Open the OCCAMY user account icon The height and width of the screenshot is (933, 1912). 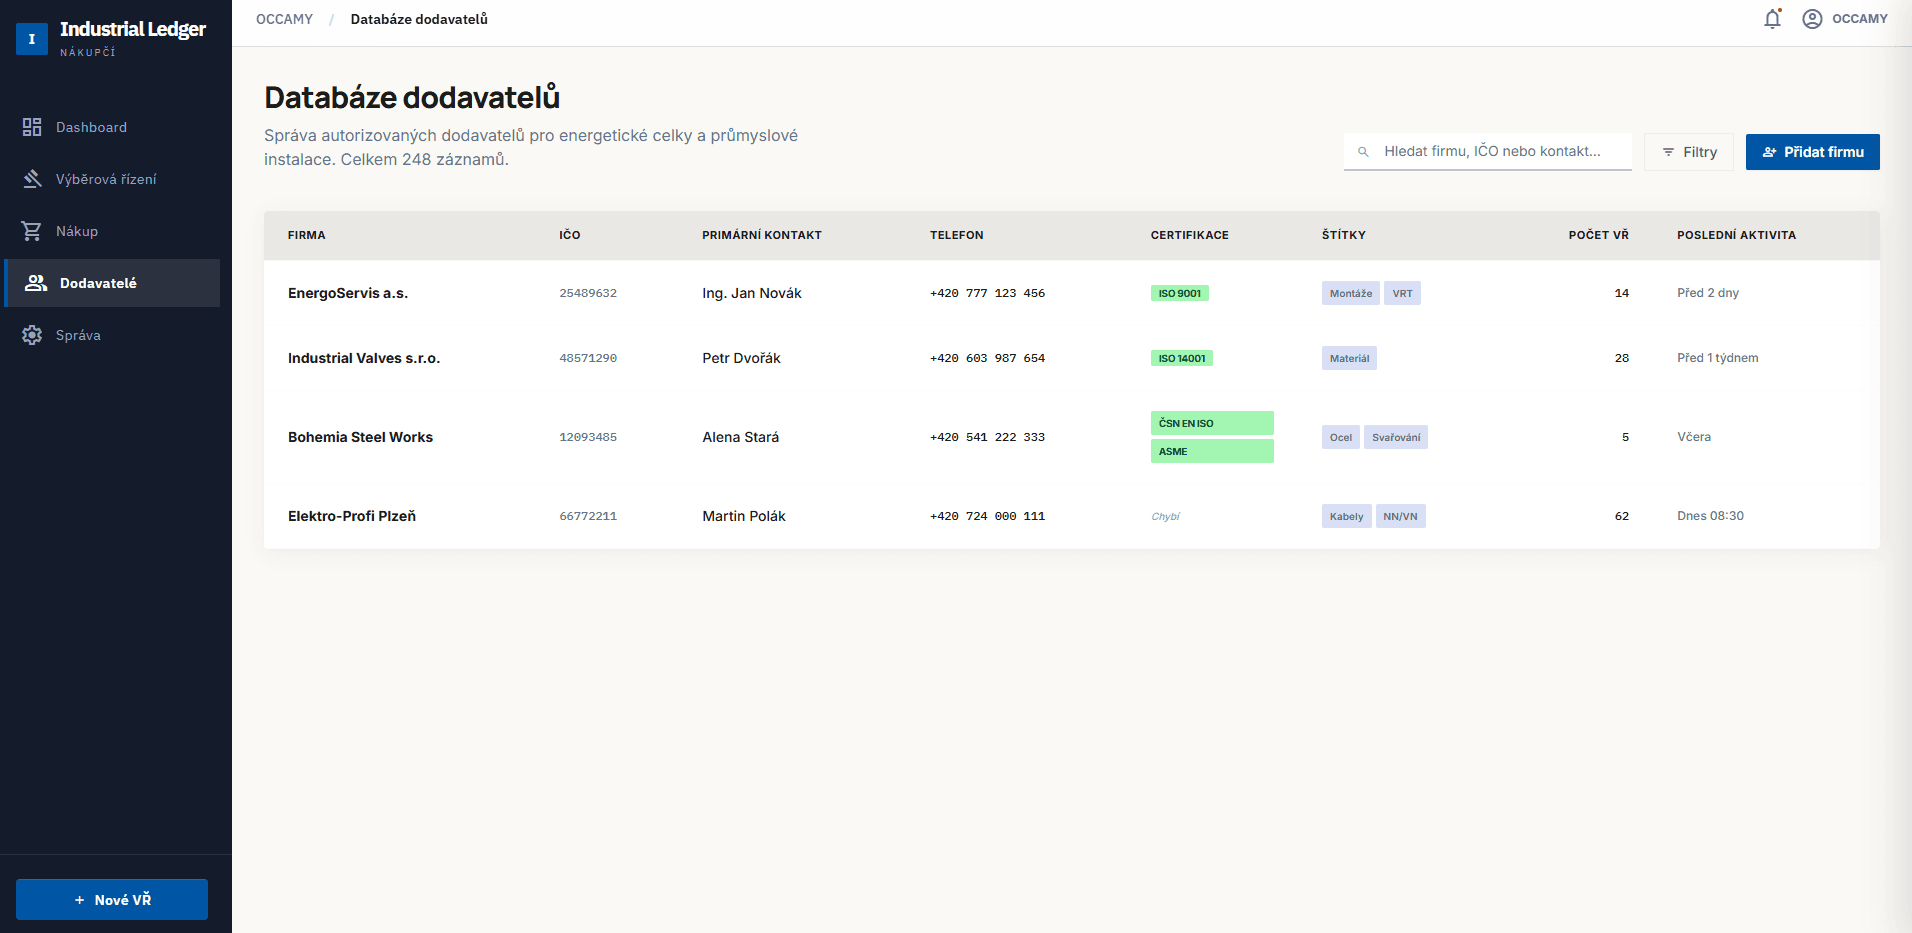[x=1811, y=19]
